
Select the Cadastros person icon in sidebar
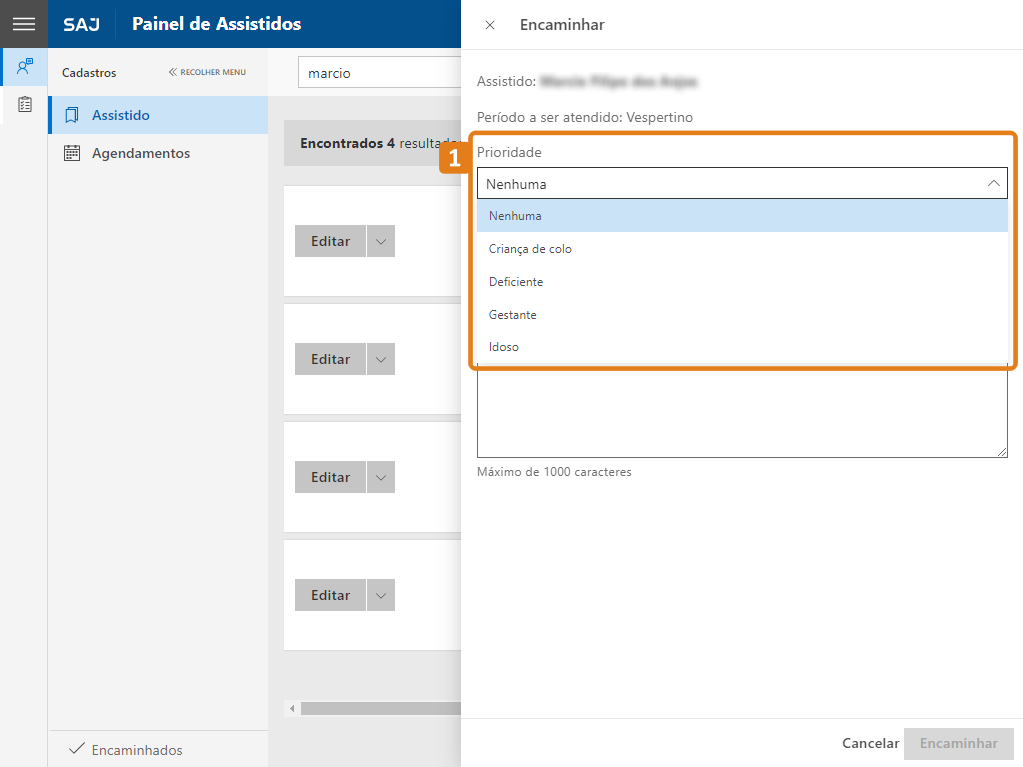24,67
